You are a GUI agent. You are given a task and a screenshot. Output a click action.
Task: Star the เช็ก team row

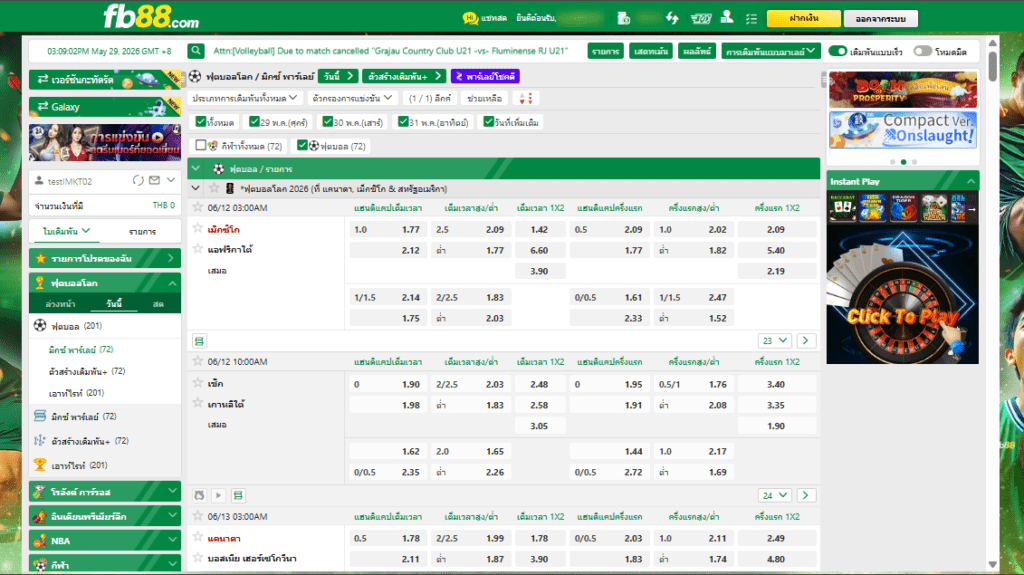(198, 383)
